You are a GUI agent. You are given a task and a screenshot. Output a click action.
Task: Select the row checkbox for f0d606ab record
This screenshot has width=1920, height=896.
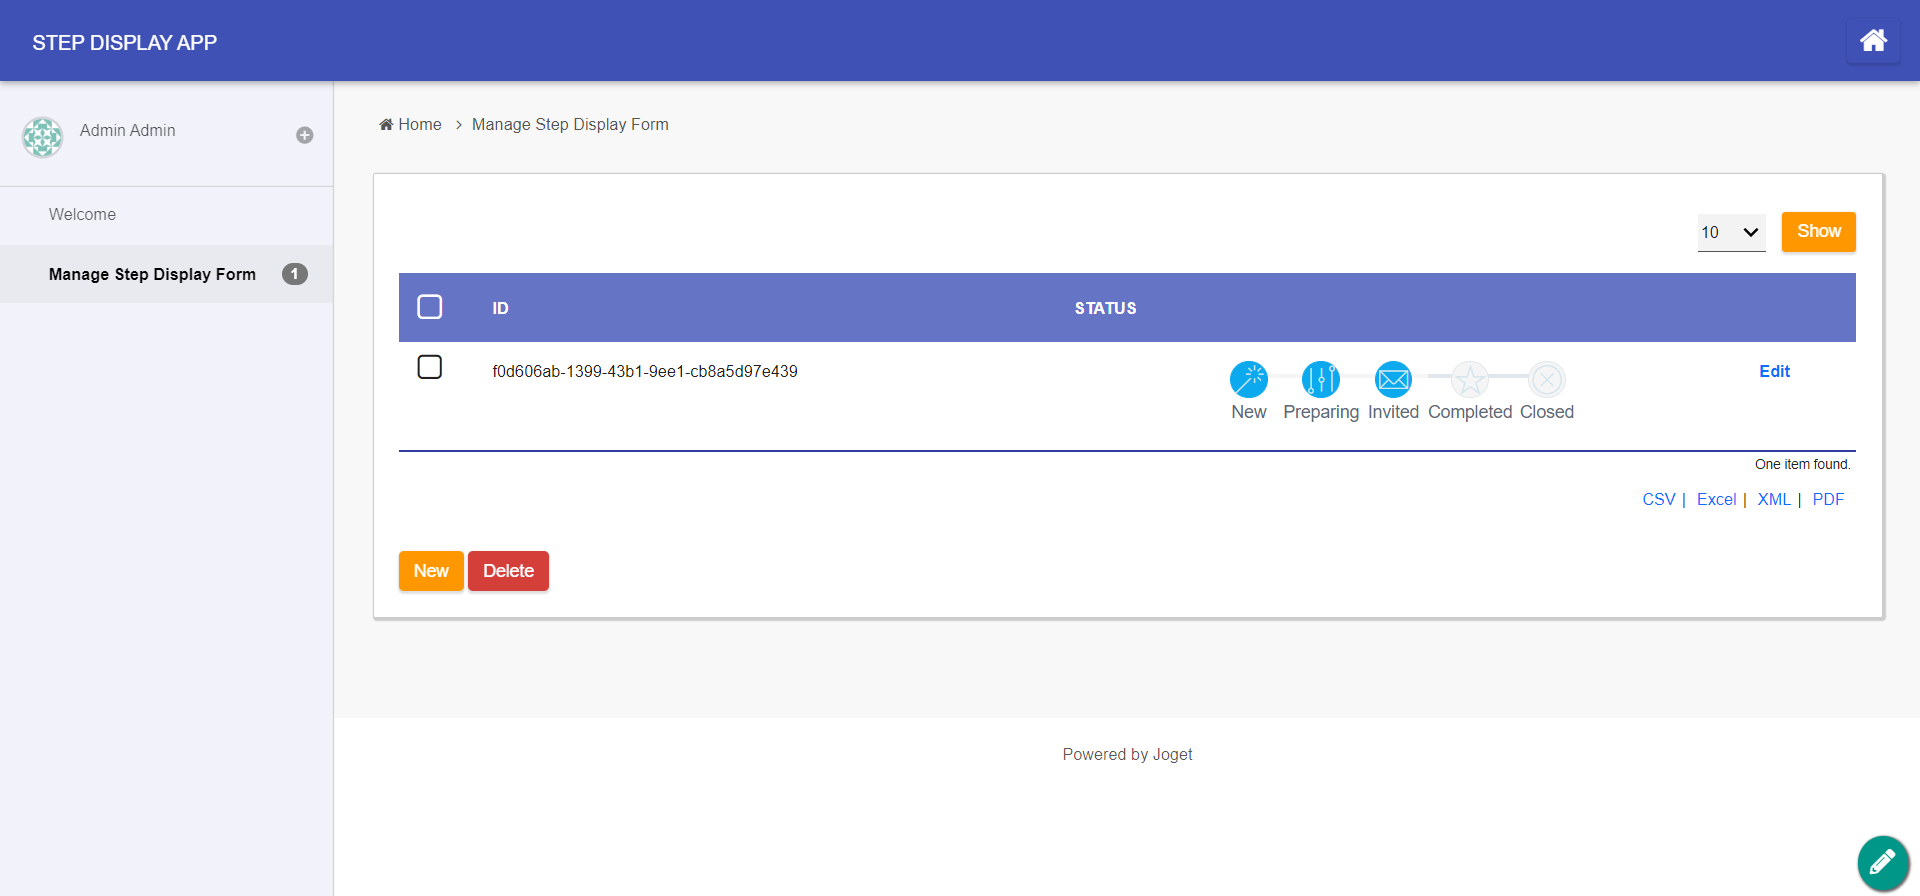[430, 367]
